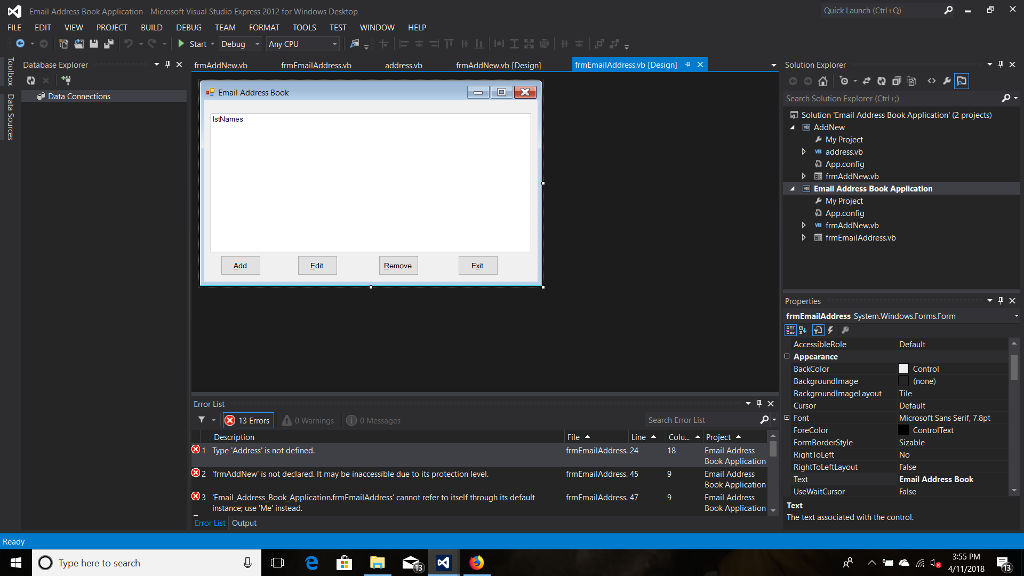Toggle the 13 Errors filter button
The image size is (1024, 576).
[x=246, y=420]
